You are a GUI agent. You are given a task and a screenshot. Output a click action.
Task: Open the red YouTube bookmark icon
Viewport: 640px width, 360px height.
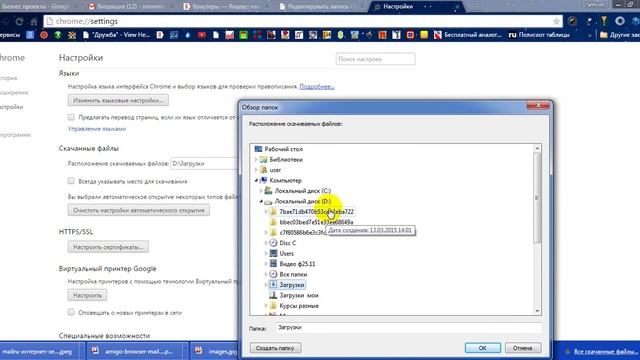click(x=202, y=35)
